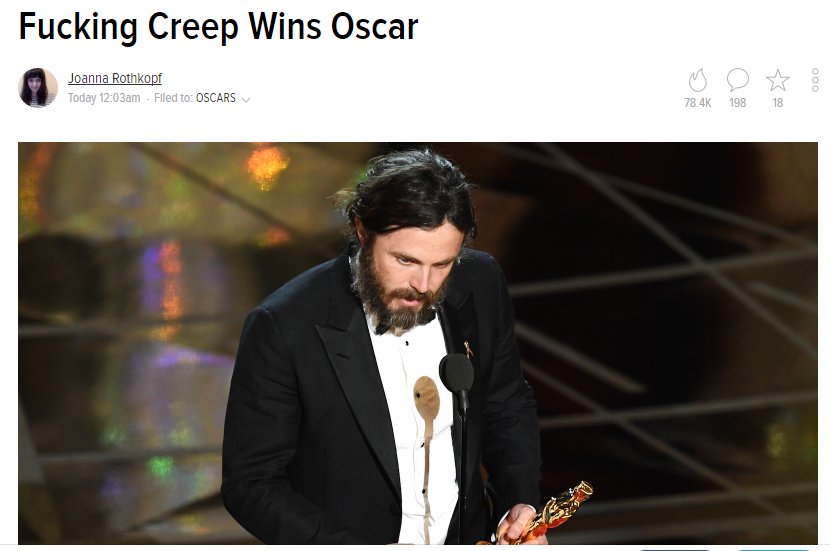The height and width of the screenshot is (551, 830).
Task: Click the flame recommend icon
Action: click(698, 80)
